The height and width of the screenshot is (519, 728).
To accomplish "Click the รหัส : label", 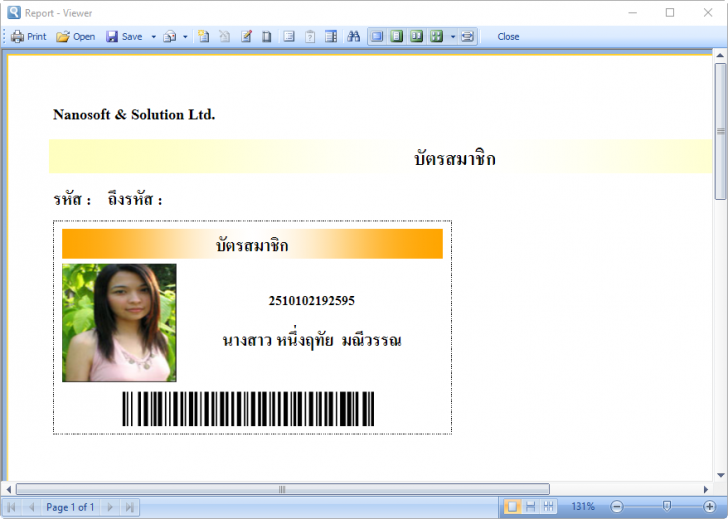I will (72, 199).
